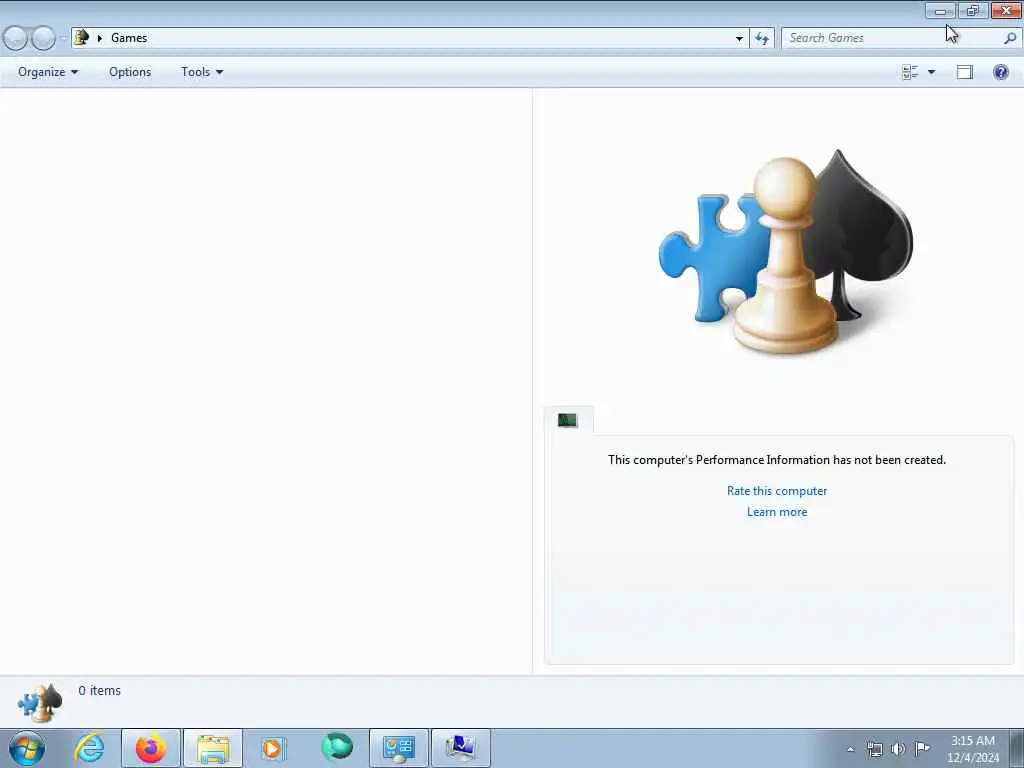Click the '0 items' status text

99,690
